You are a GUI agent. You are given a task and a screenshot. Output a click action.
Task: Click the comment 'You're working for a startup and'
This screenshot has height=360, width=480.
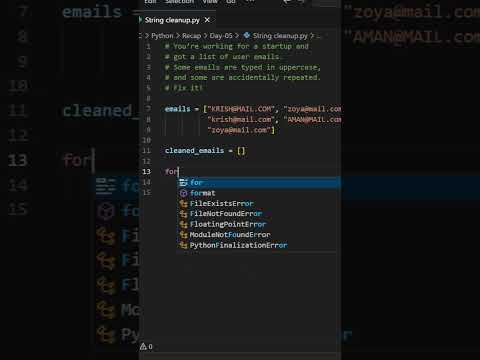click(x=241, y=46)
